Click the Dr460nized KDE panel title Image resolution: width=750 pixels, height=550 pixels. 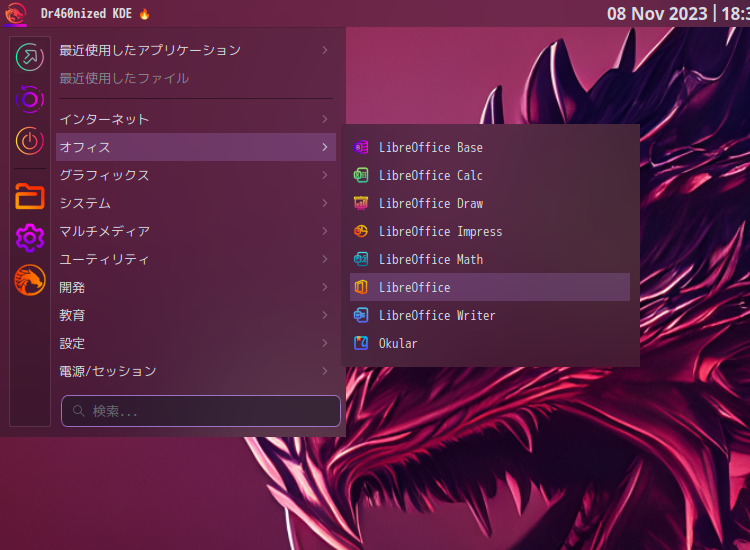pyautogui.click(x=86, y=13)
